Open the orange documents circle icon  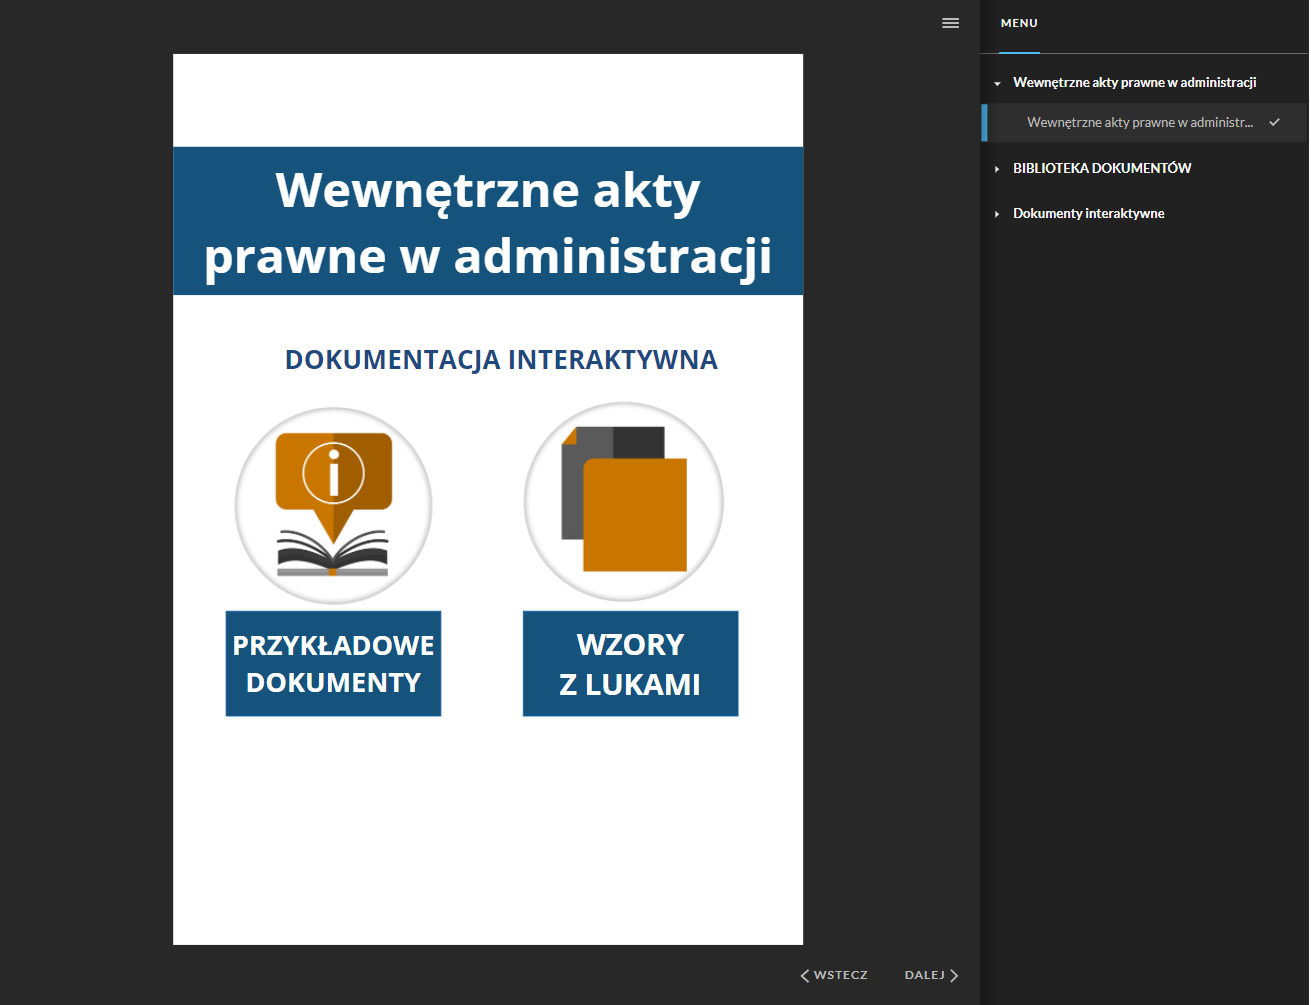click(x=624, y=501)
